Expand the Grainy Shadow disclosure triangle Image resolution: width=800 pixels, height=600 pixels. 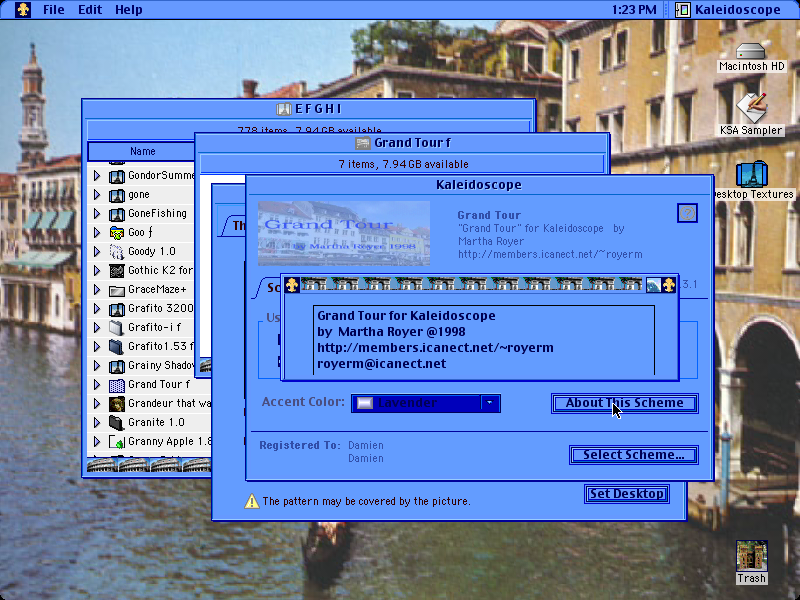click(x=97, y=365)
